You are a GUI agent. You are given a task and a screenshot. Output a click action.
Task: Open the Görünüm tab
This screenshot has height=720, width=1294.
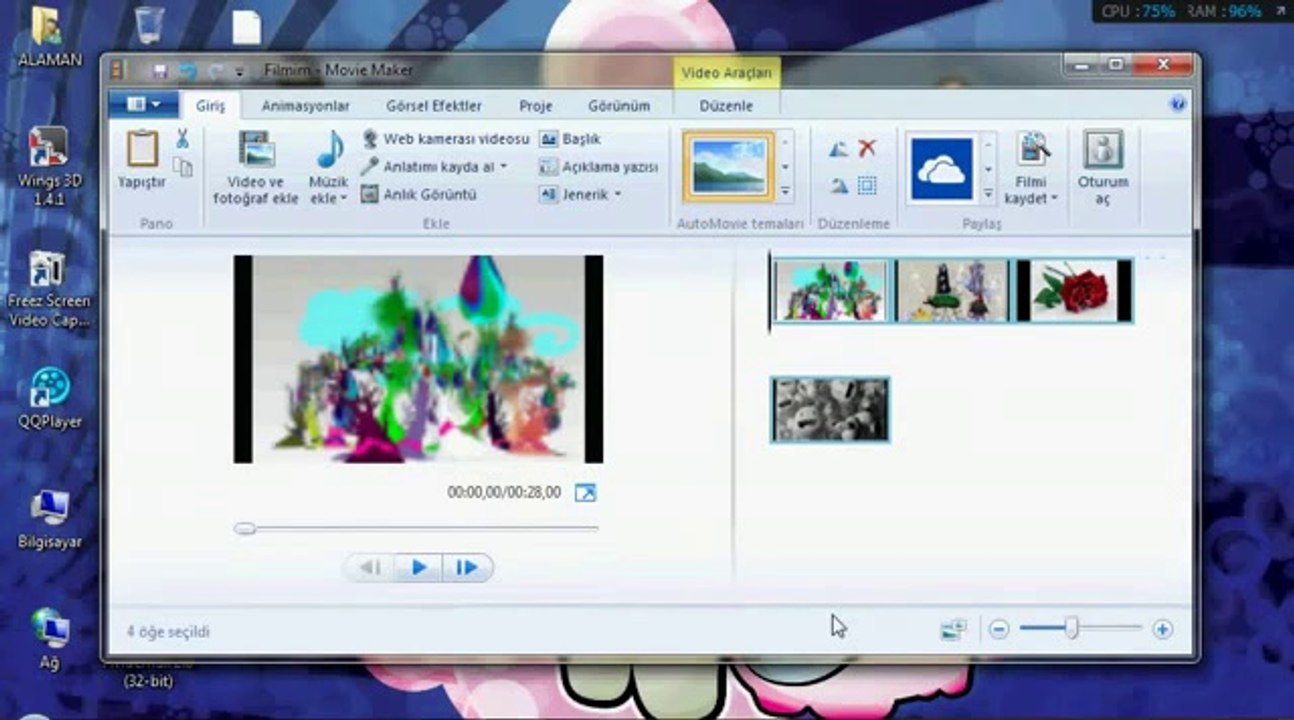tap(619, 105)
